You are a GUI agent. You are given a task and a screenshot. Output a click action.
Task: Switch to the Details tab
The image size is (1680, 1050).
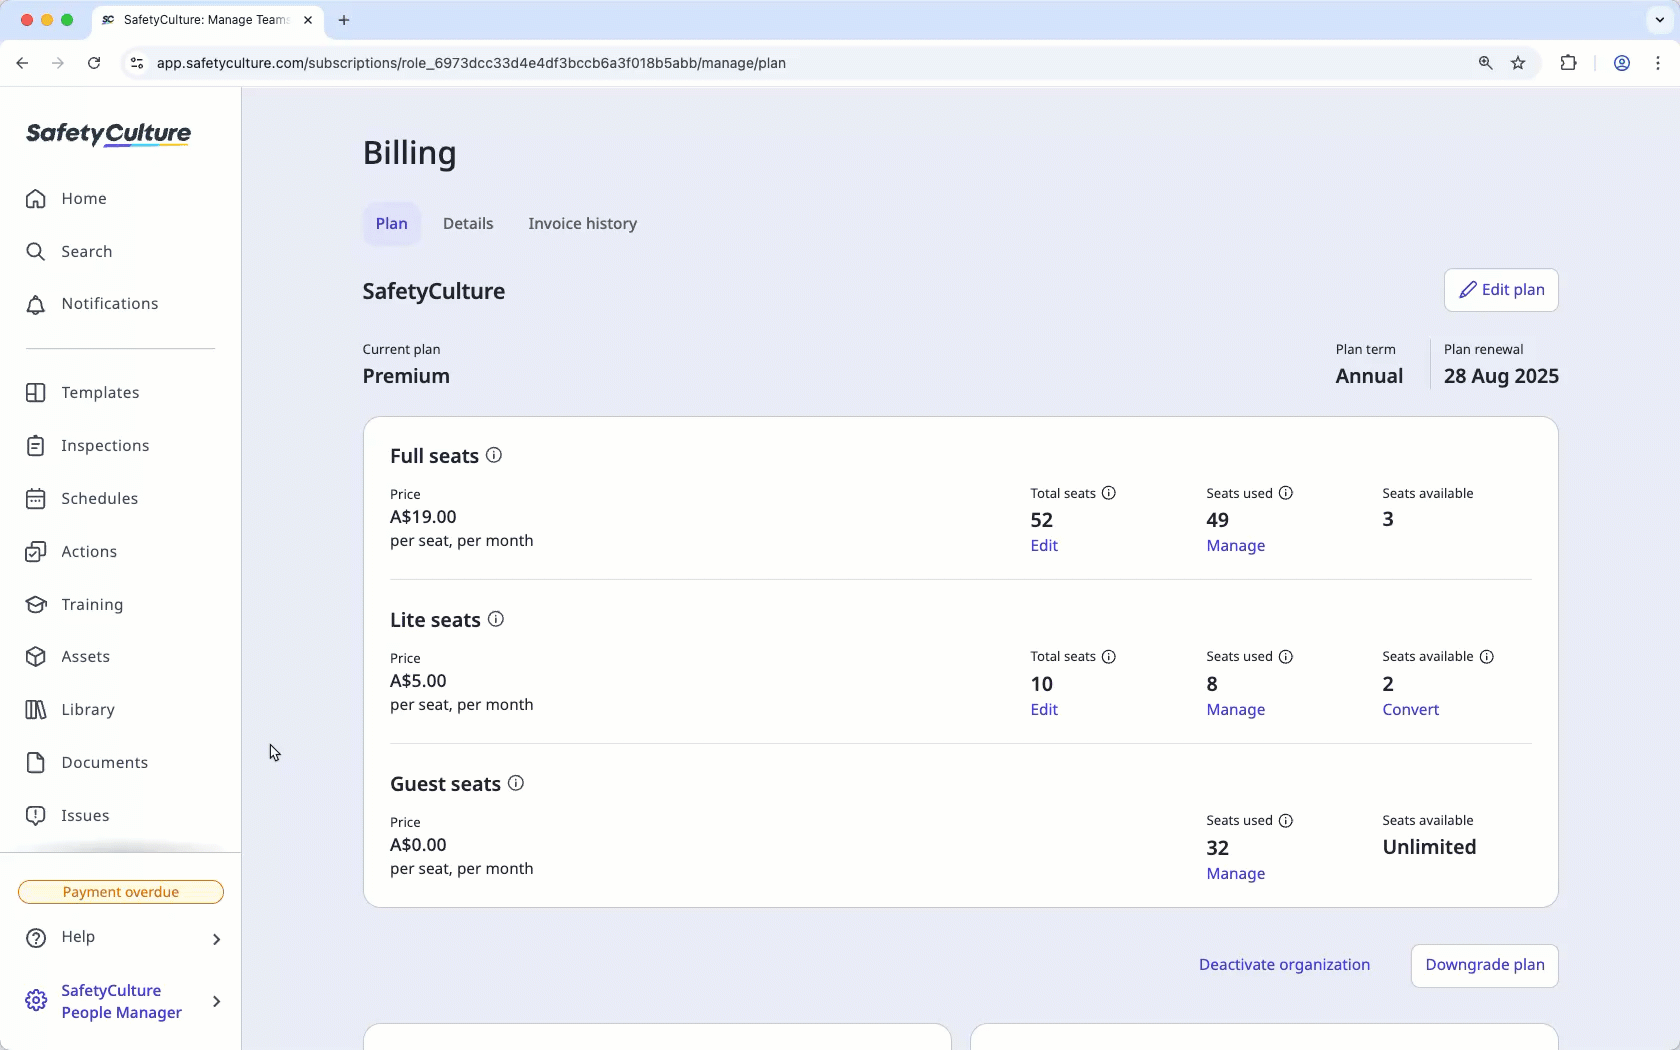[x=468, y=224]
